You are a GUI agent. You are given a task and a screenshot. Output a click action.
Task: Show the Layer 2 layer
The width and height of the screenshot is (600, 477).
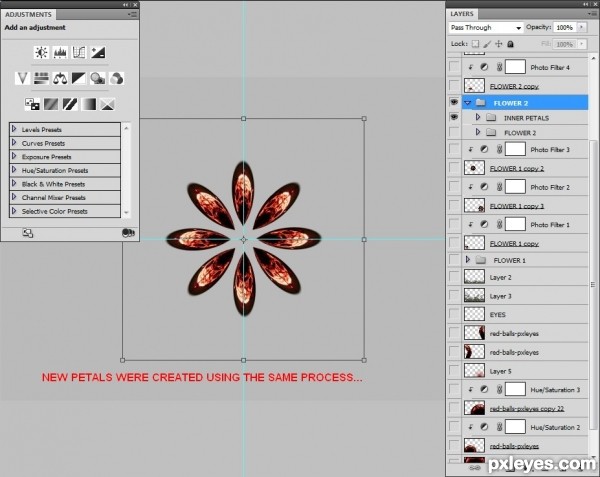tap(454, 277)
